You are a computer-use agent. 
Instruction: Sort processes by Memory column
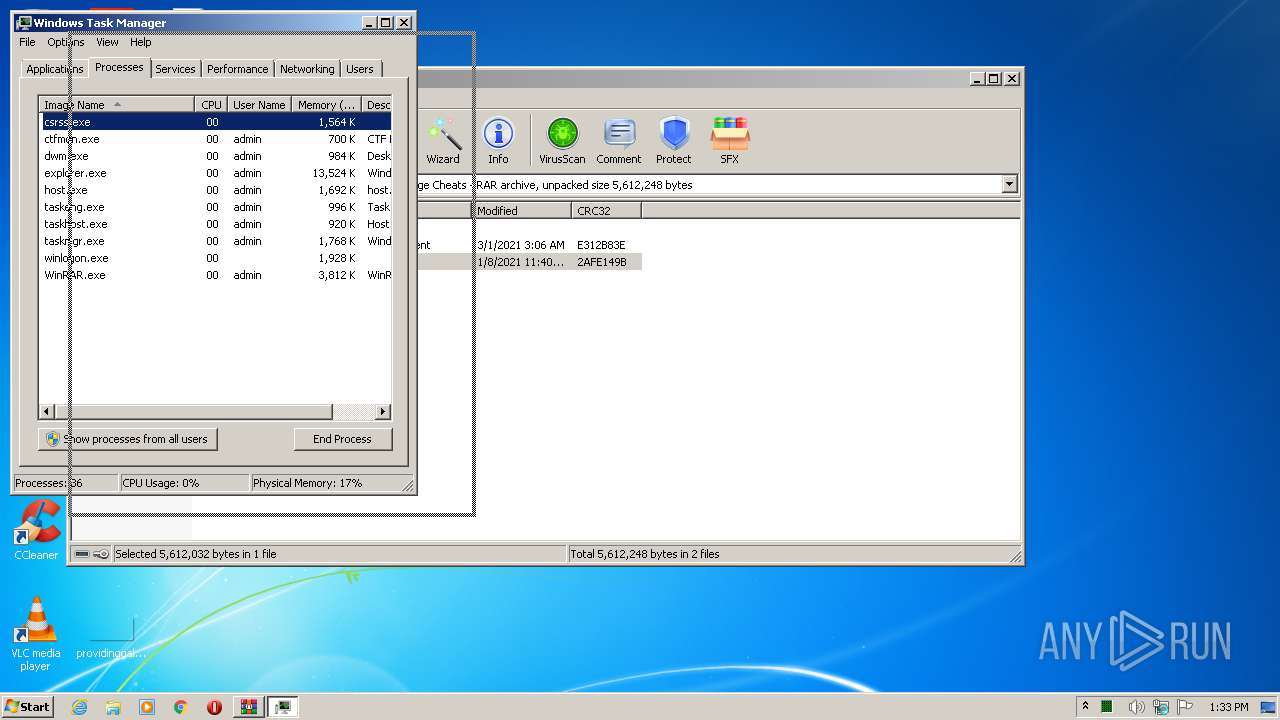point(327,105)
